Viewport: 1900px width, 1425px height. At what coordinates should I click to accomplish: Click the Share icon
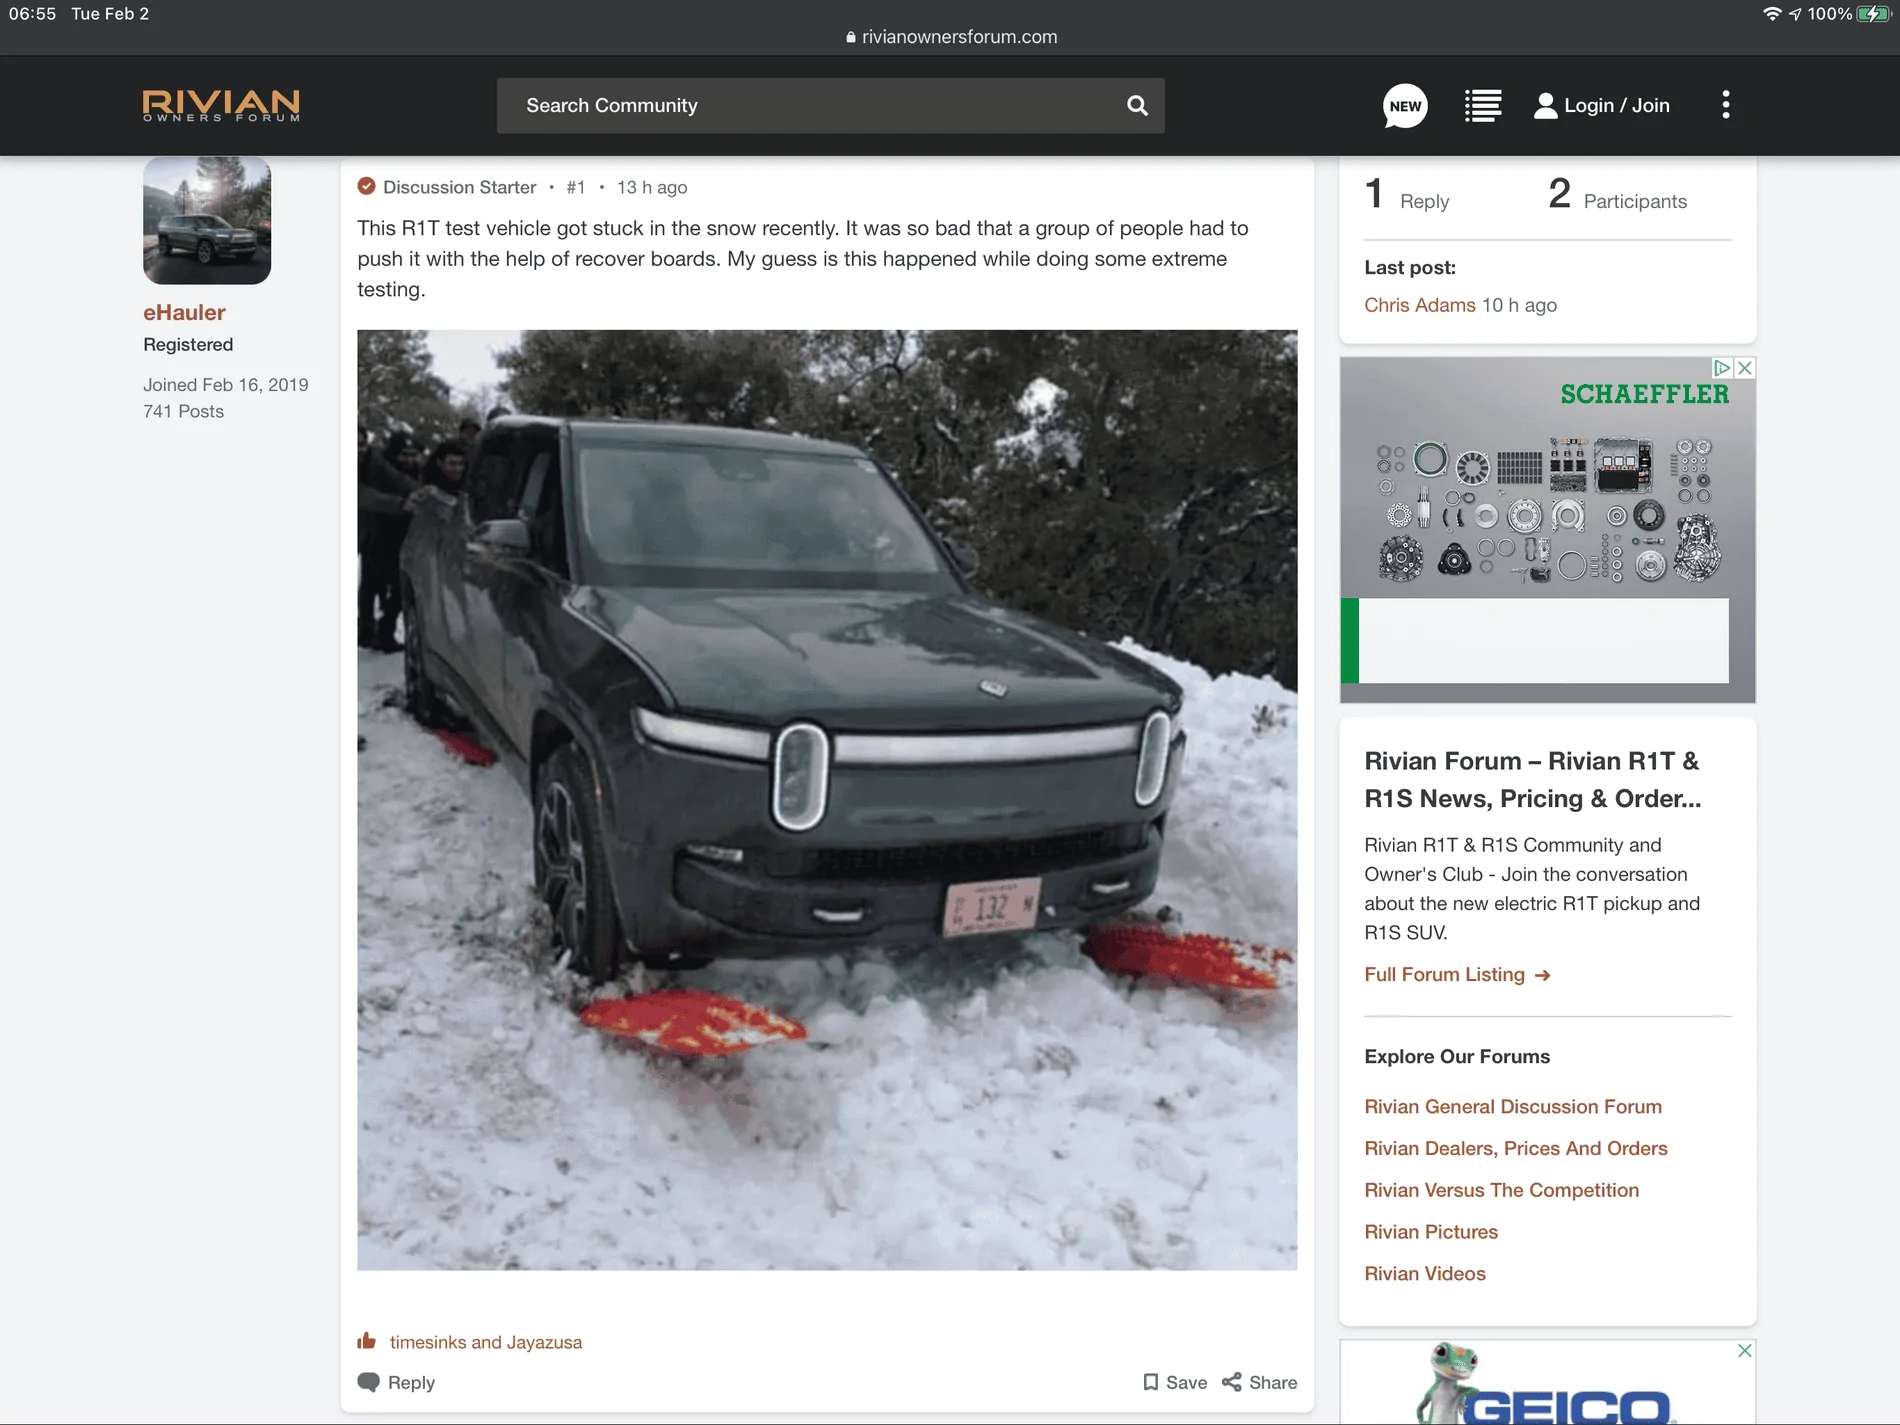[x=1232, y=1382]
